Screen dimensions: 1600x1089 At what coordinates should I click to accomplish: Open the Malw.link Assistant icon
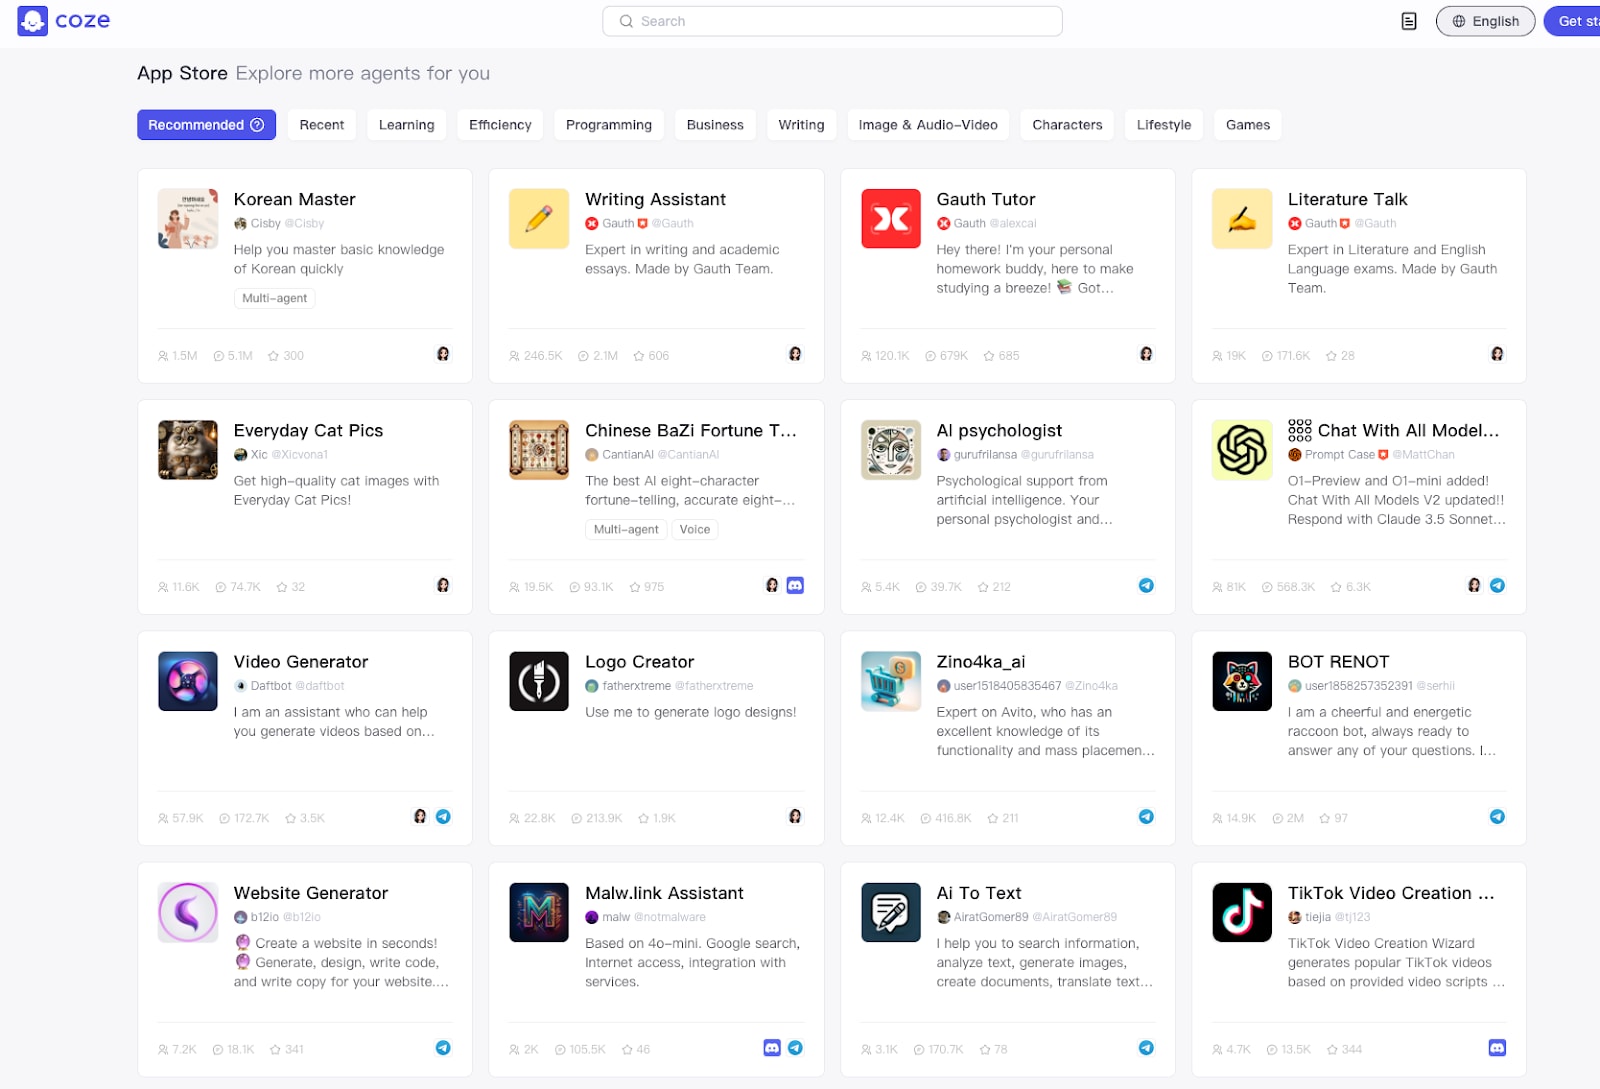(x=538, y=912)
